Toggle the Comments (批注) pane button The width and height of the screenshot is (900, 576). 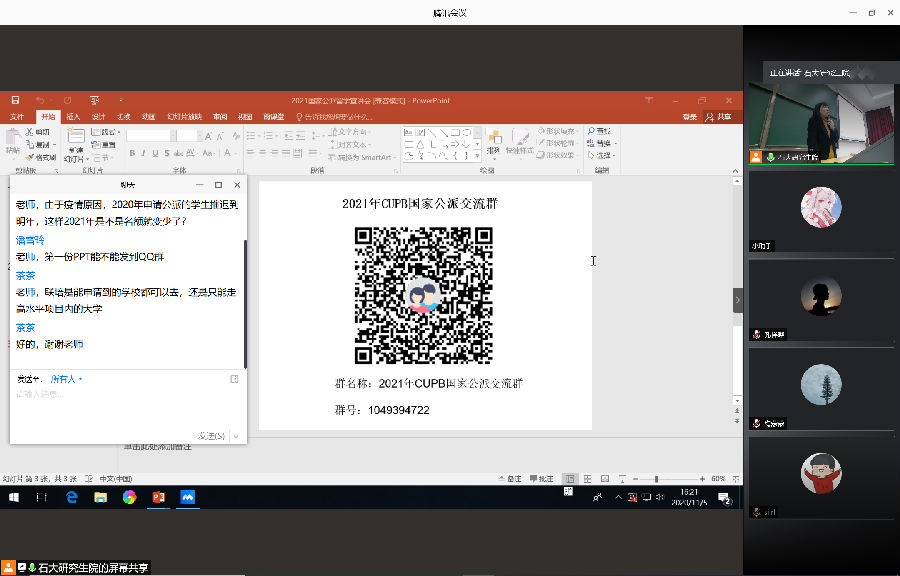[x=541, y=478]
